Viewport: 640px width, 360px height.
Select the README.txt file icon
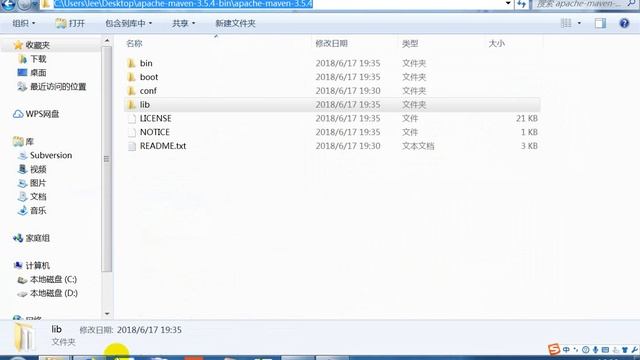131,146
